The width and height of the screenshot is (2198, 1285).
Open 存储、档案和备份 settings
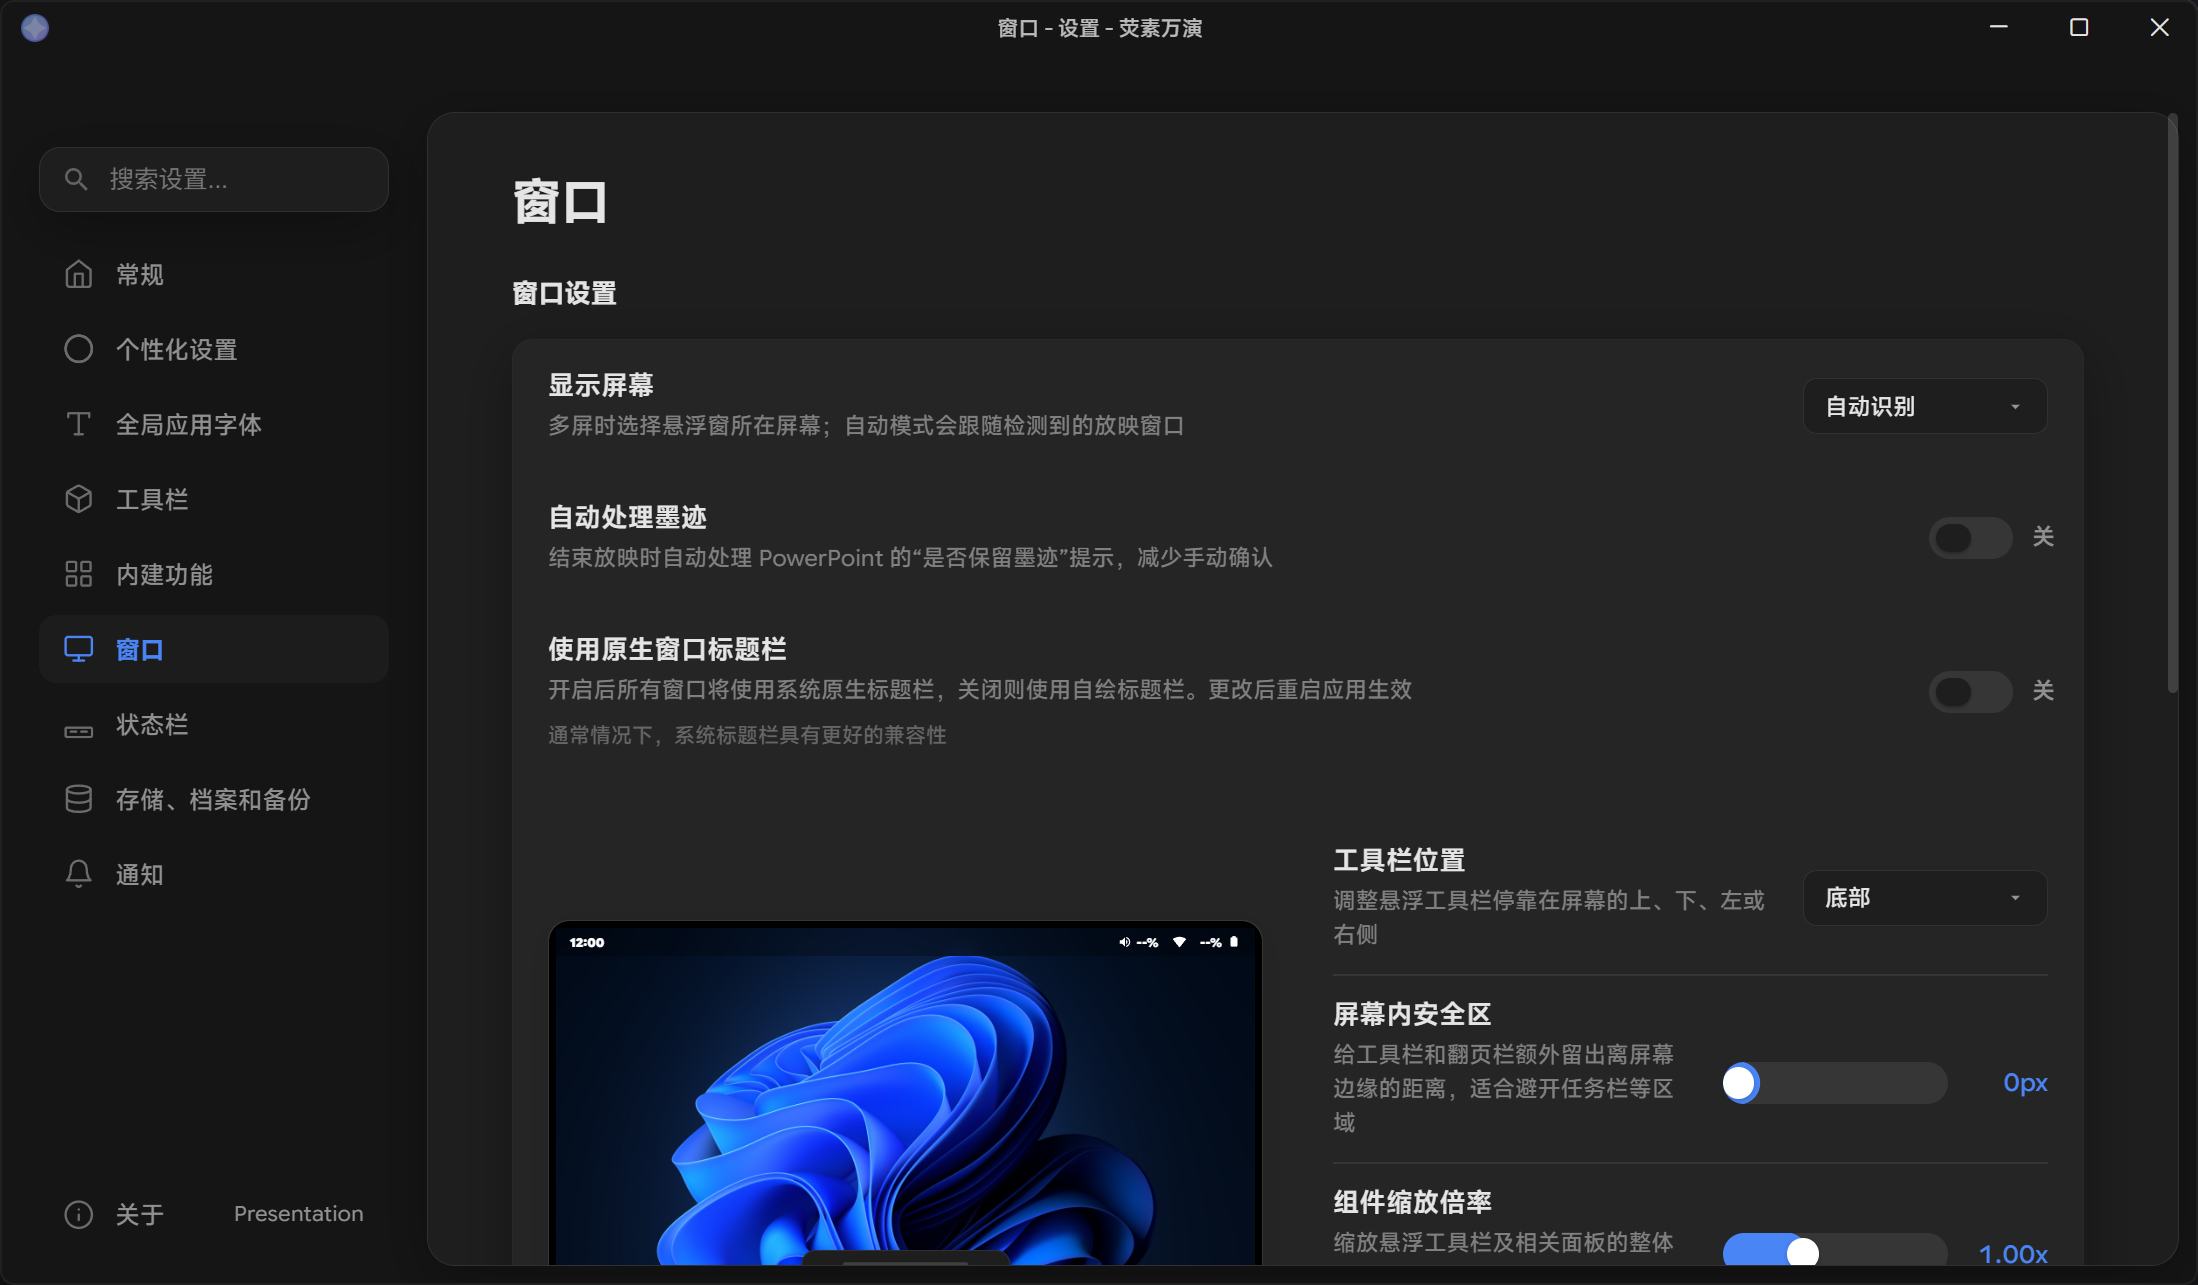(214, 799)
